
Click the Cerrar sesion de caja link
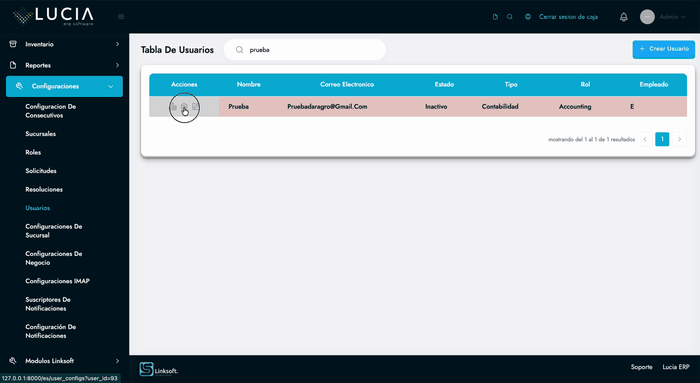568,17
